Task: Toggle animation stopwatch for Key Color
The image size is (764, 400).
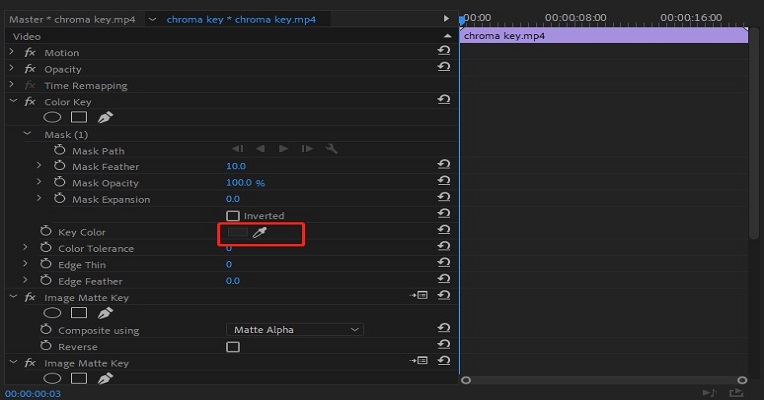Action: (46, 231)
